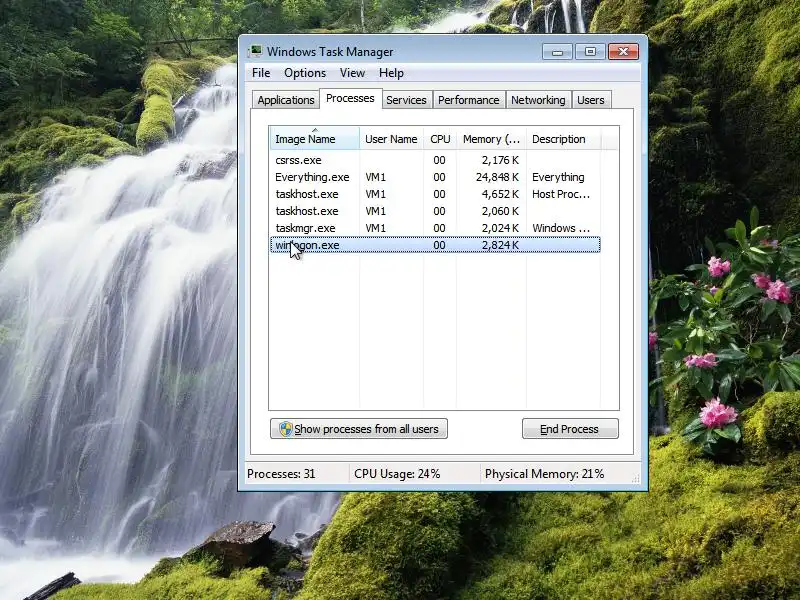Sort by User Name column header
The image size is (800, 600).
pyautogui.click(x=391, y=139)
